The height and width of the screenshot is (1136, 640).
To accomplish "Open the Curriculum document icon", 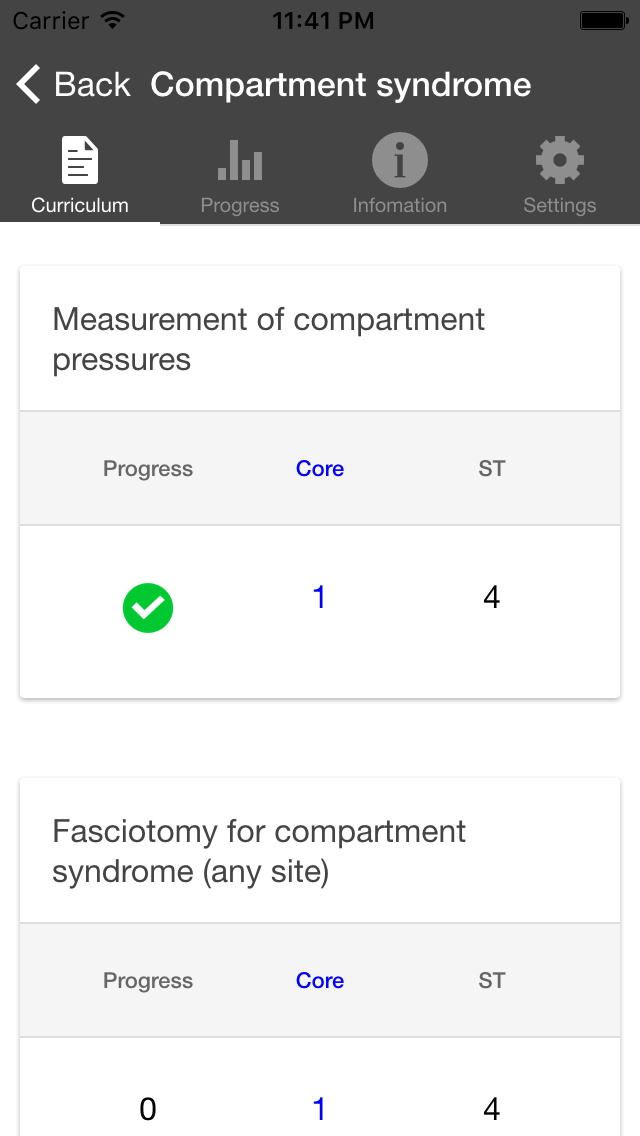I will [x=80, y=161].
